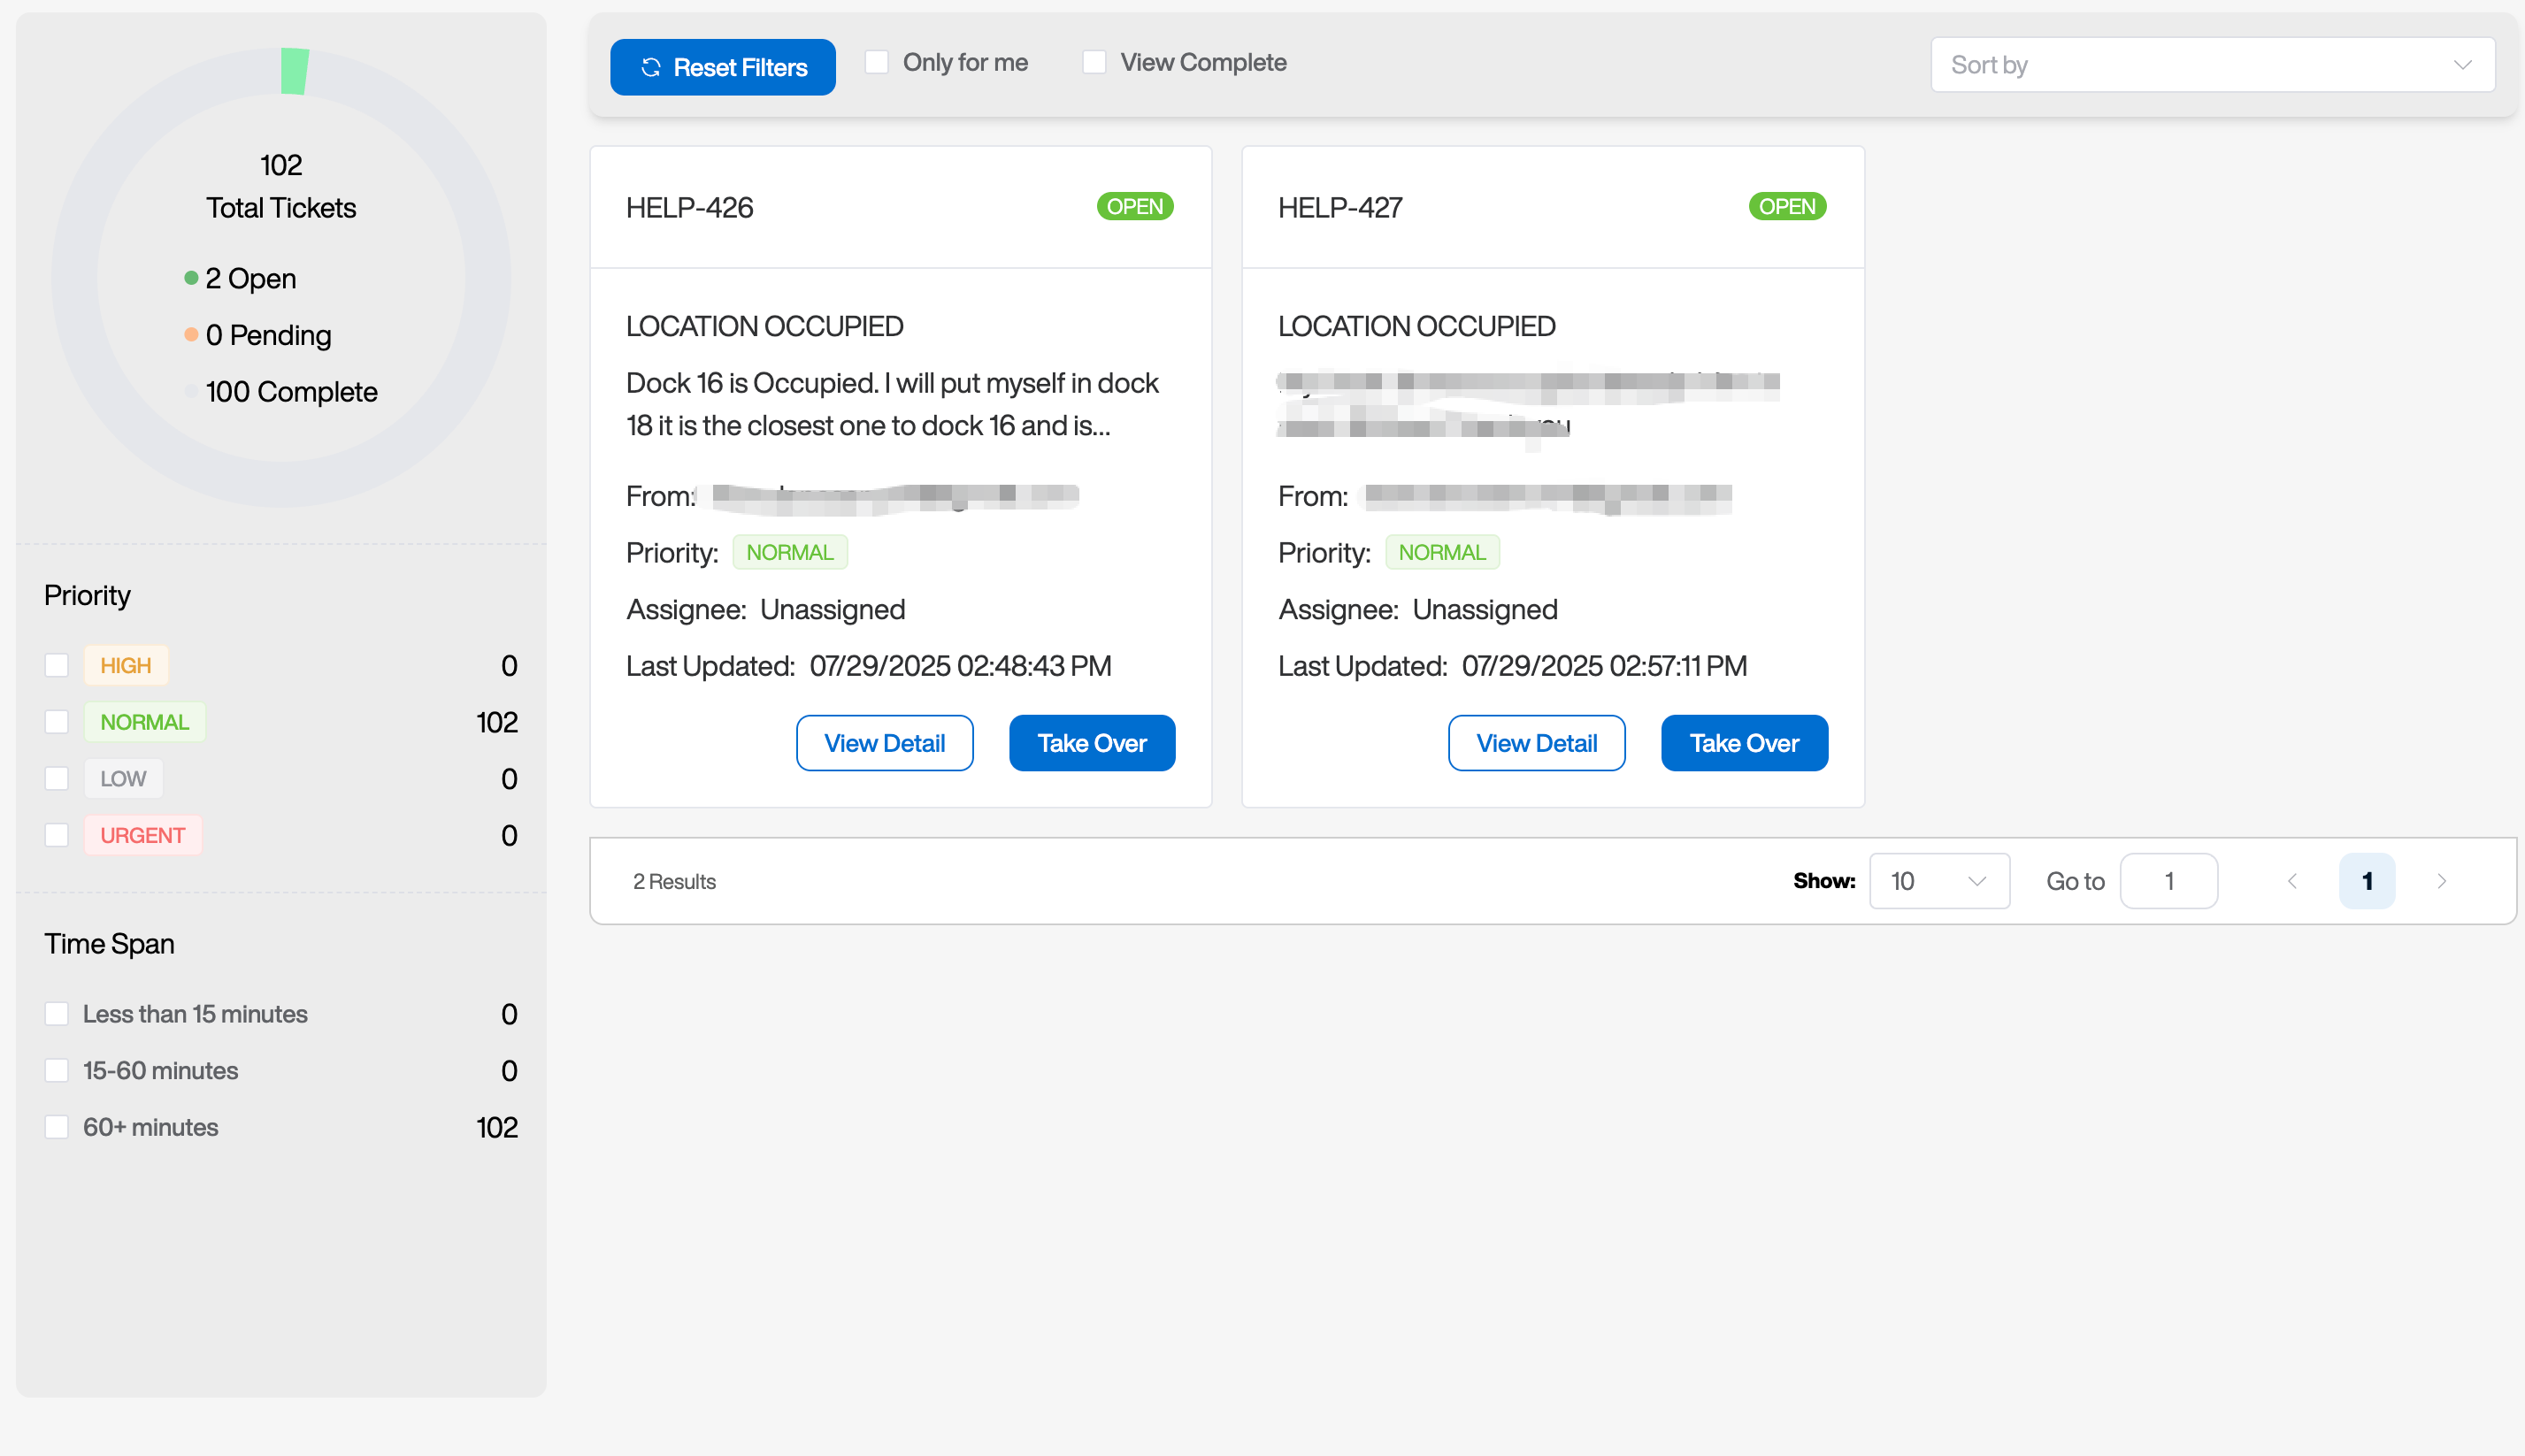Open the Sort by dropdown
Screen dimensions: 2525x1456
pyautogui.click(x=2211, y=65)
